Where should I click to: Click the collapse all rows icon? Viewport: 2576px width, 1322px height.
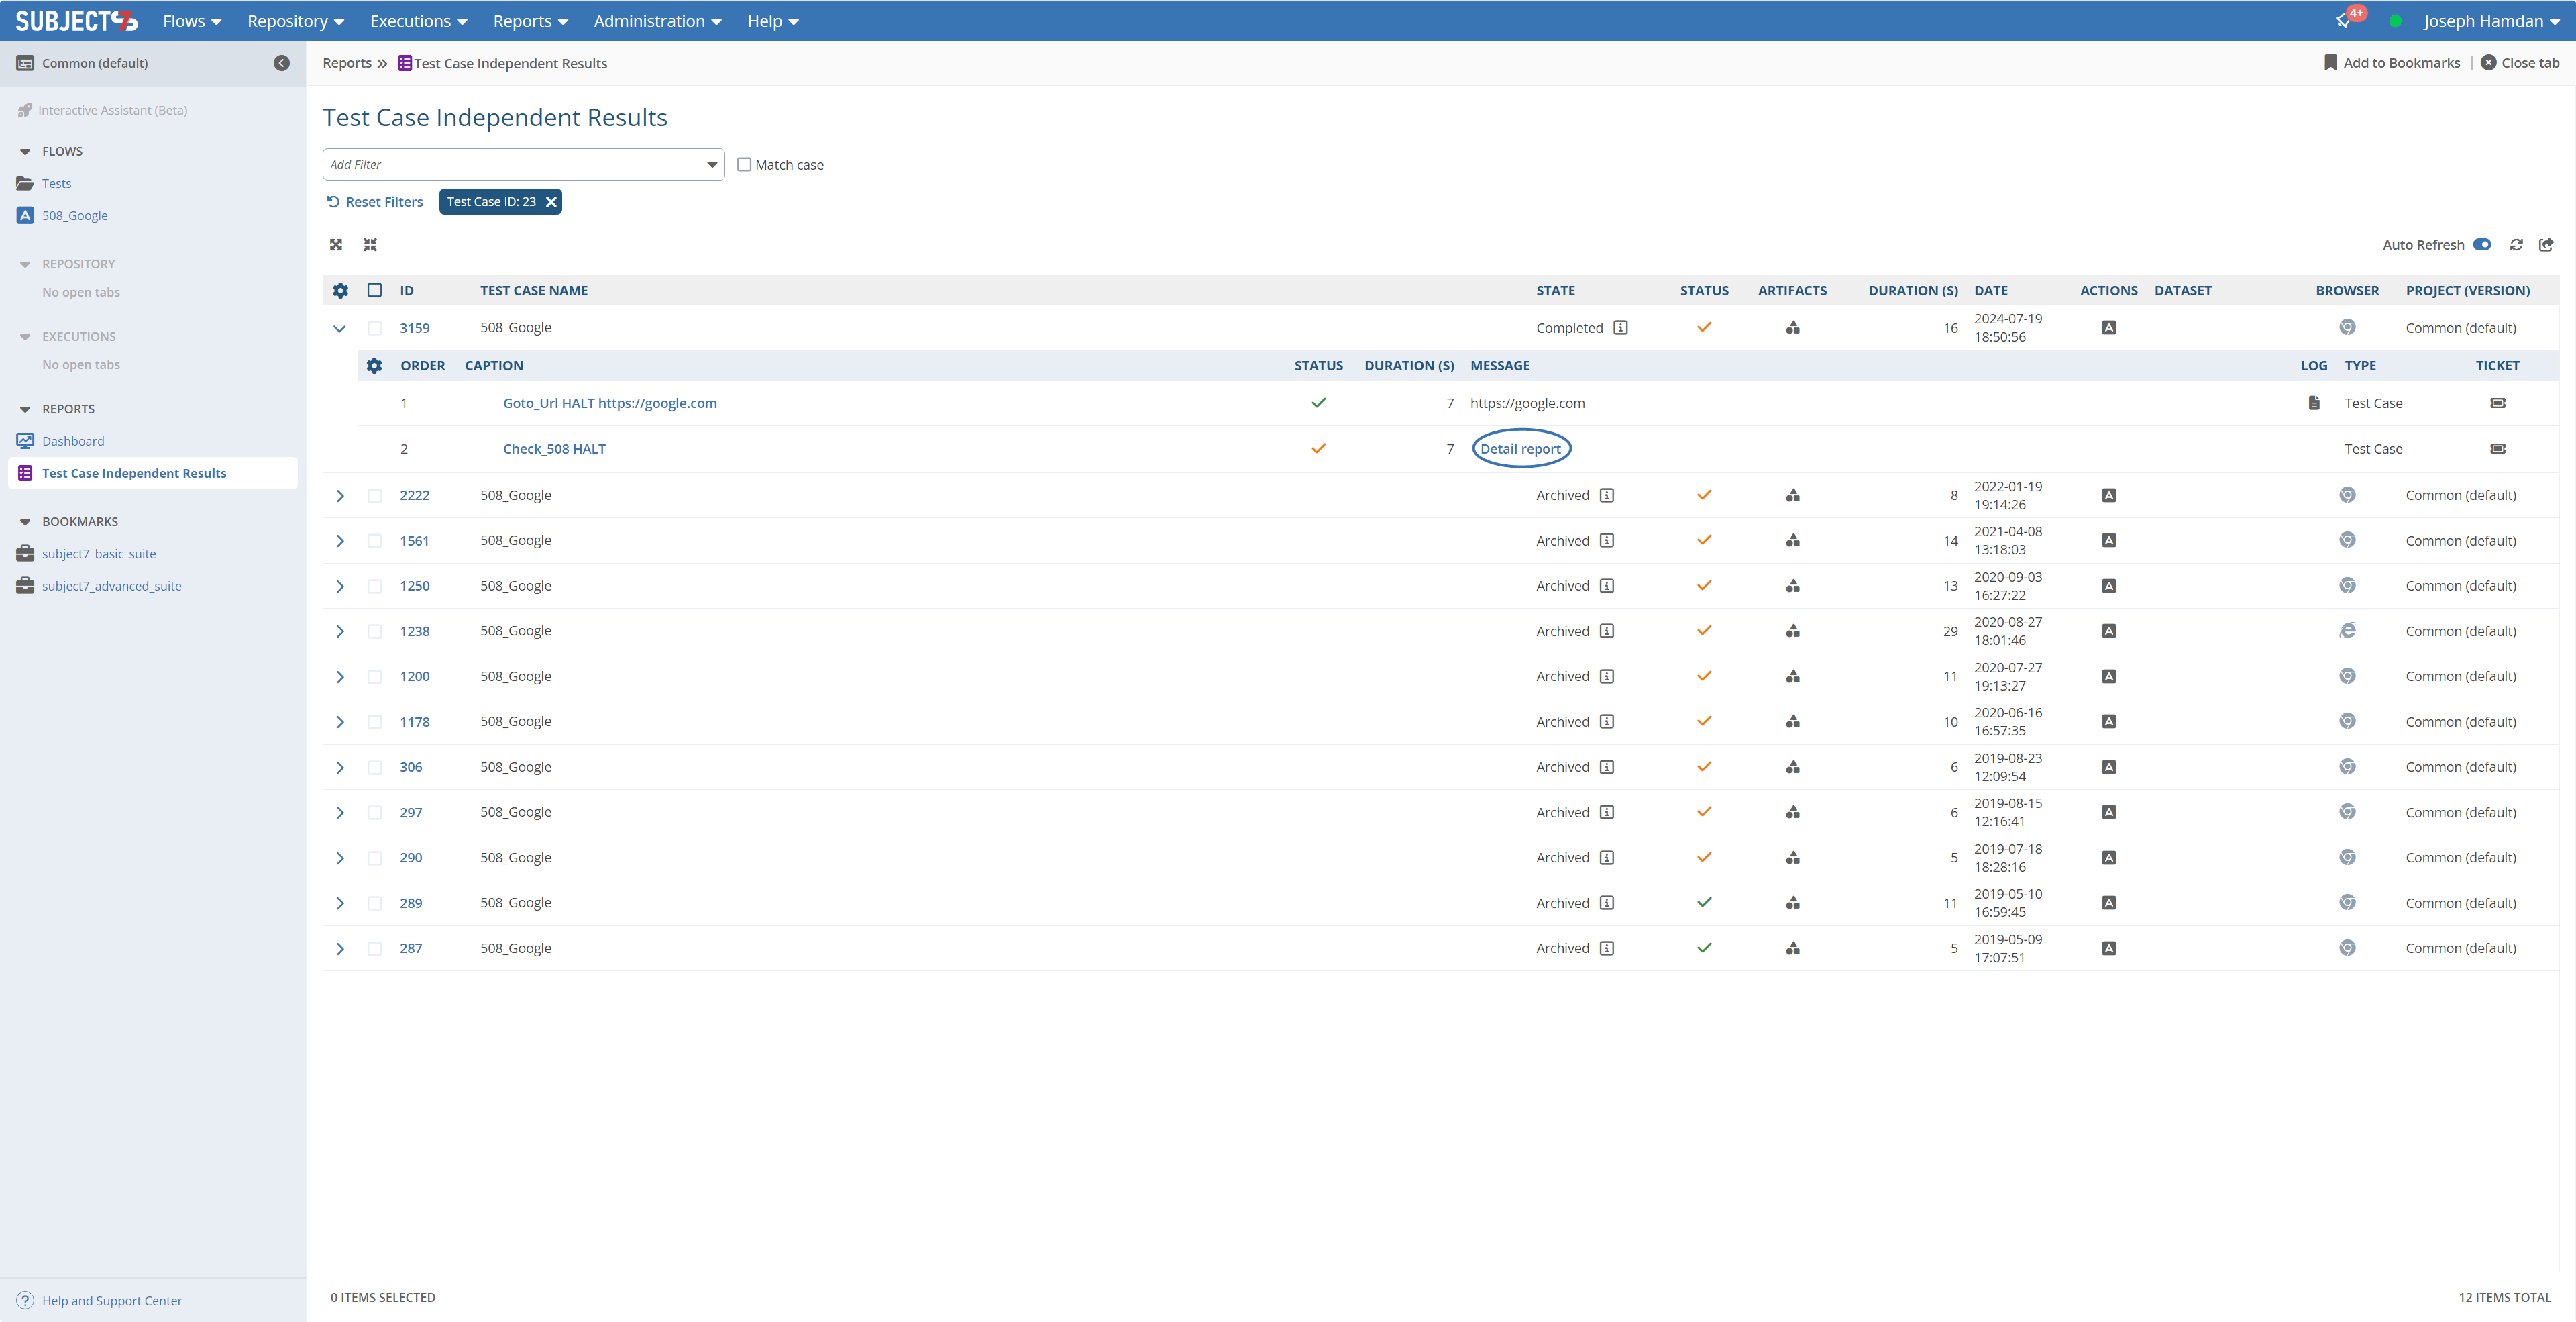(x=370, y=245)
